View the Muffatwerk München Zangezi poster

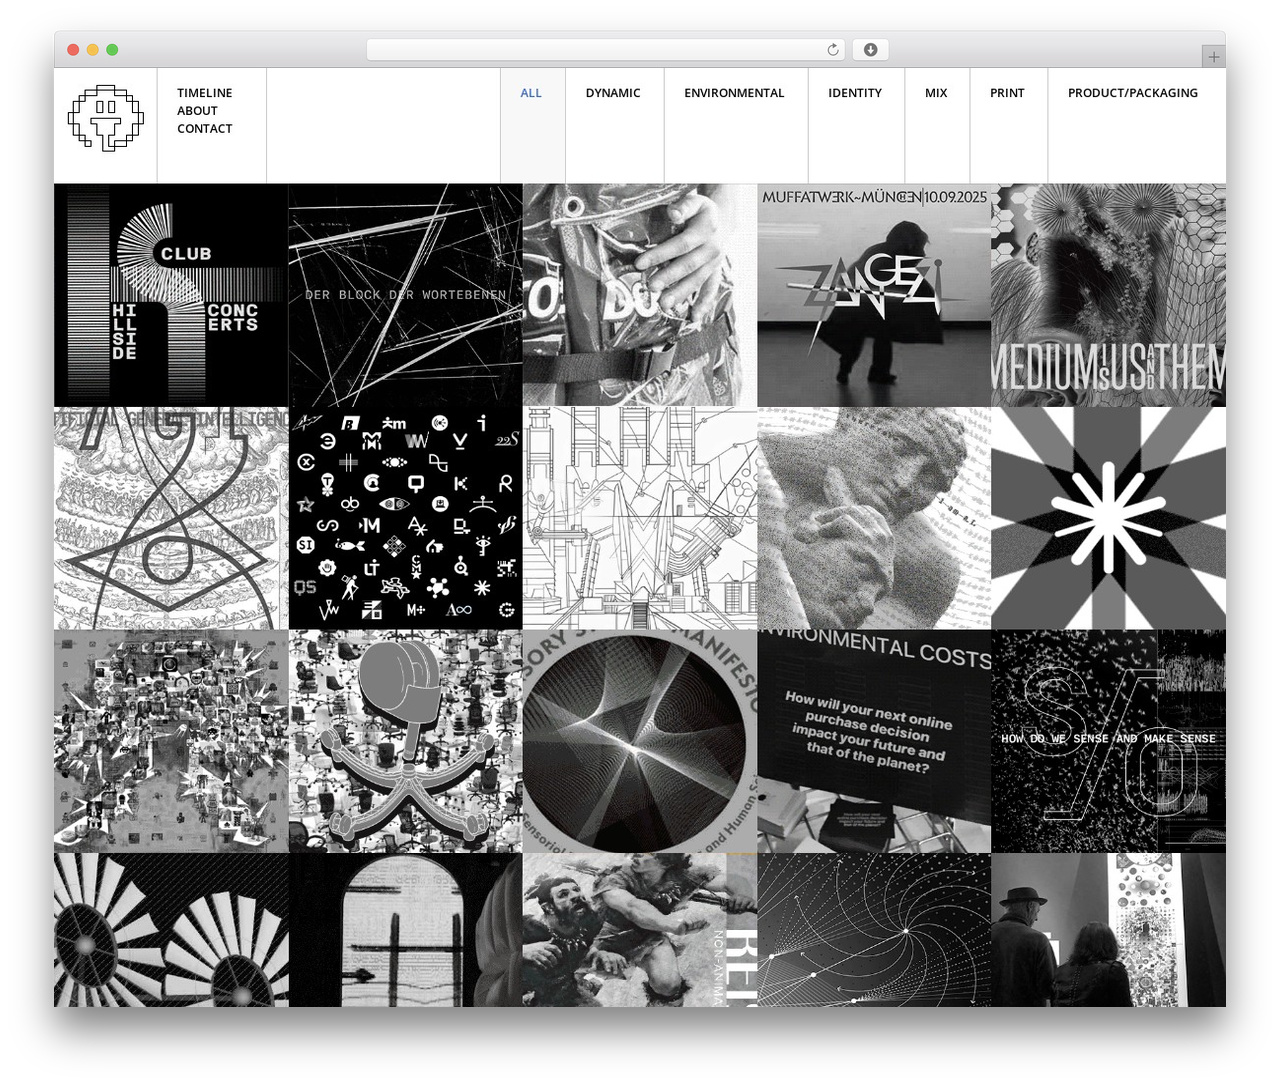click(x=874, y=295)
